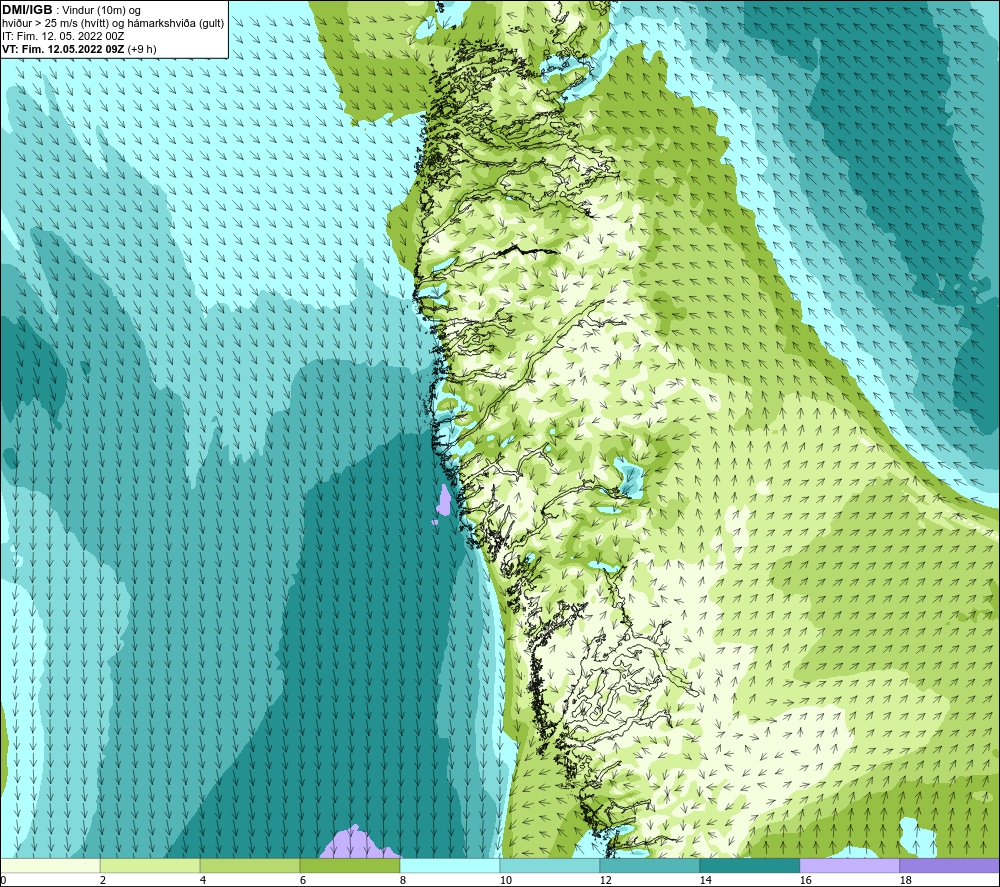This screenshot has height=887, width=1000.
Task: Click the small purple wind patch near the coast
Action: (443, 500)
